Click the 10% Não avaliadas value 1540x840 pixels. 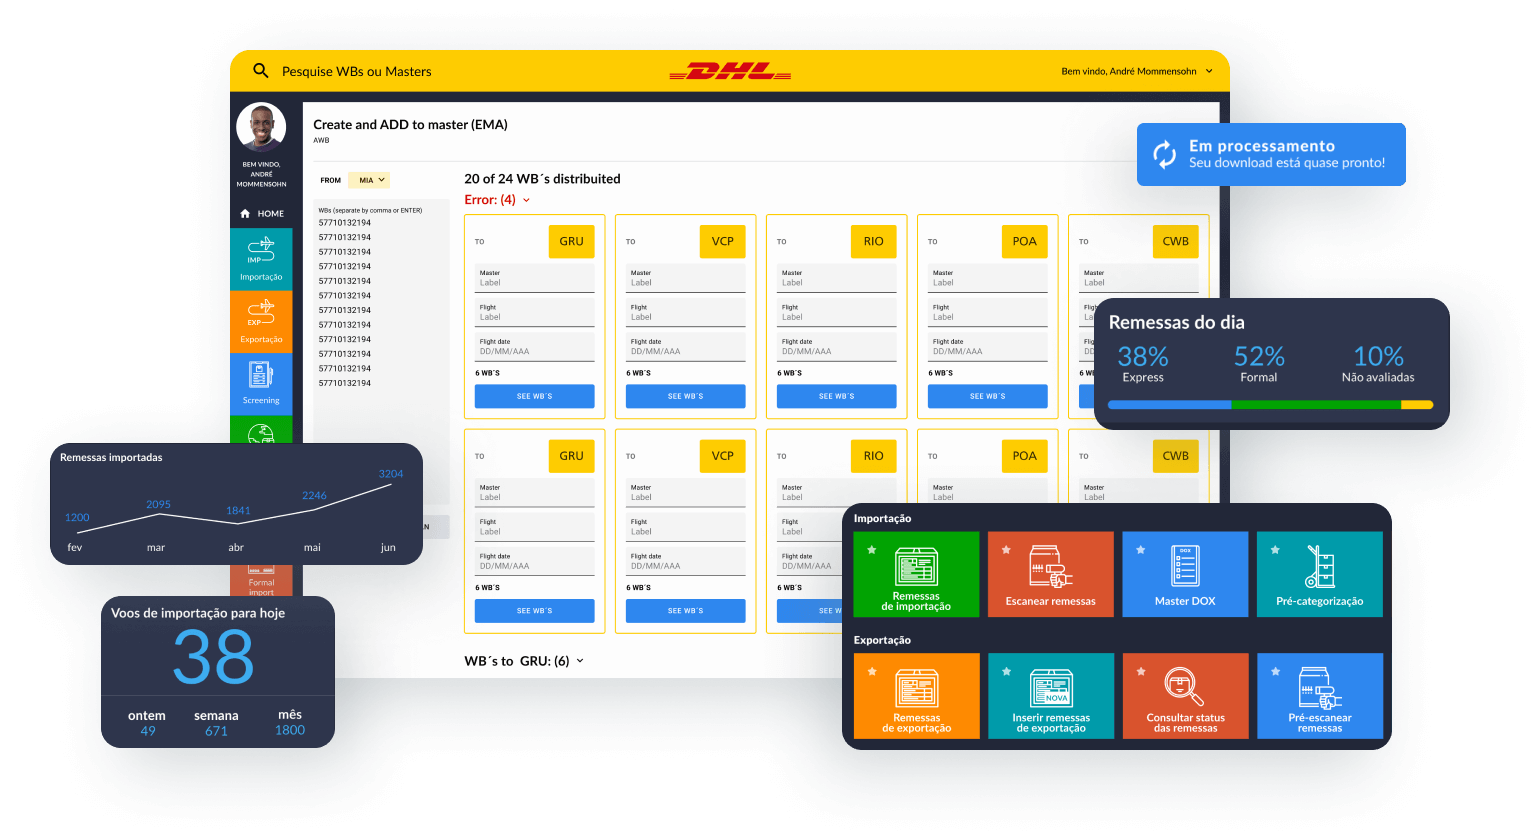click(x=1378, y=357)
